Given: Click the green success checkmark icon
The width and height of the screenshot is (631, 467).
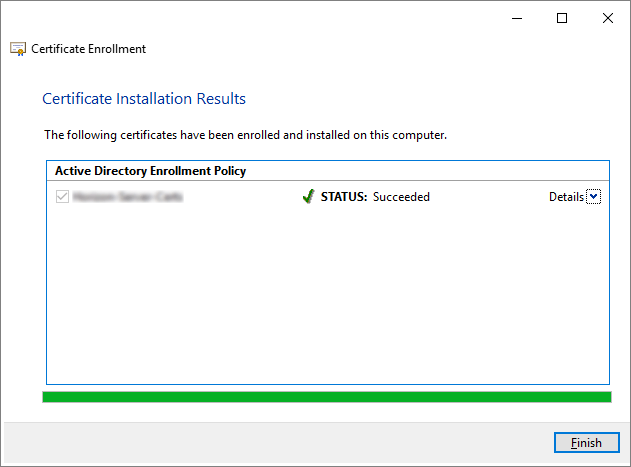Looking at the screenshot, I should [308, 197].
